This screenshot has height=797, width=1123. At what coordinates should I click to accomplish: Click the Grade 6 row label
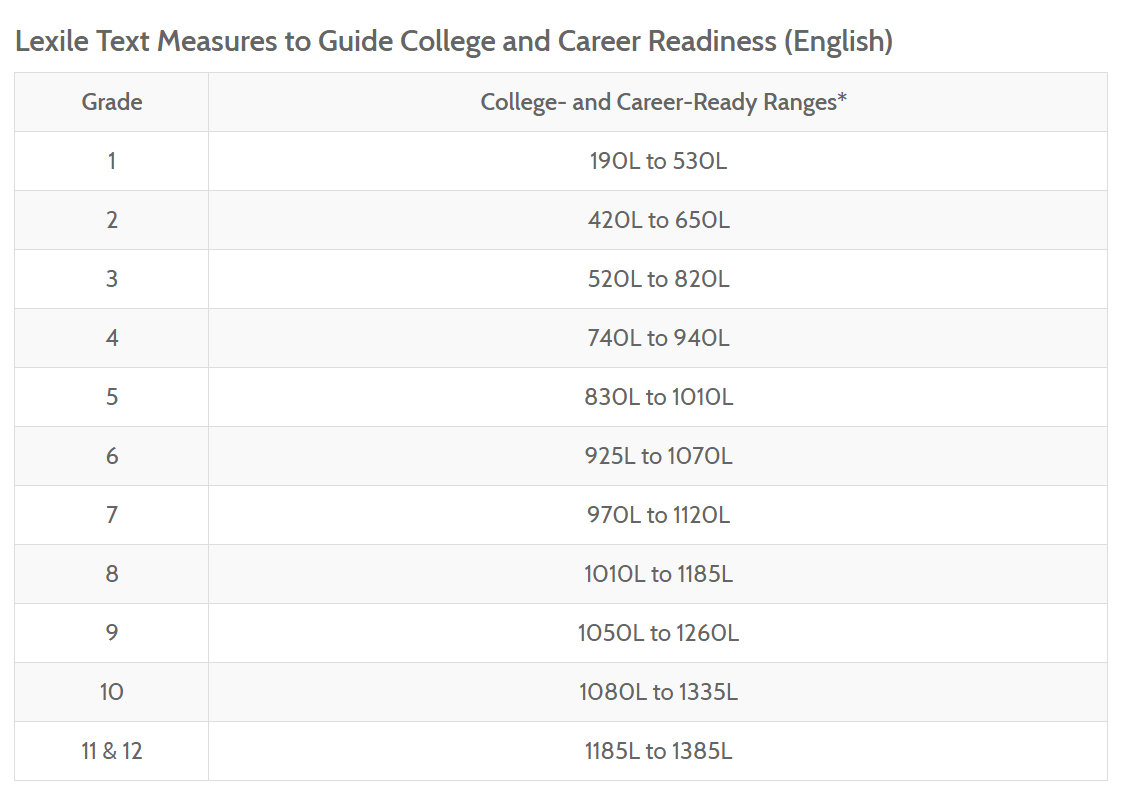point(112,456)
